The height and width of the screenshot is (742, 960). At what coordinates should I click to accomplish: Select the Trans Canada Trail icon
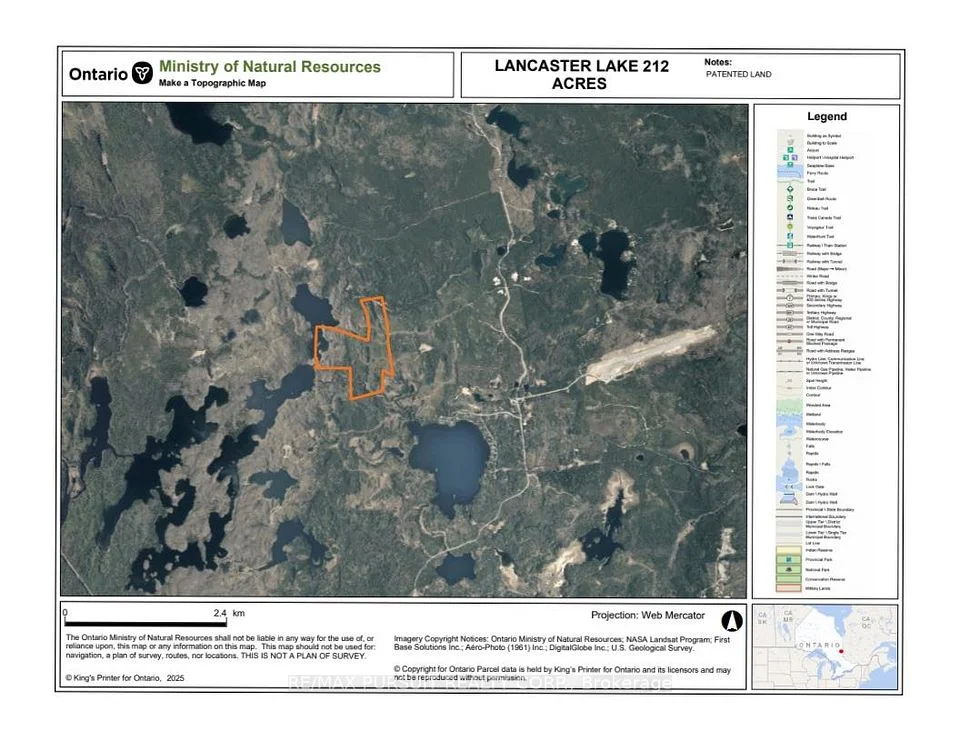790,217
